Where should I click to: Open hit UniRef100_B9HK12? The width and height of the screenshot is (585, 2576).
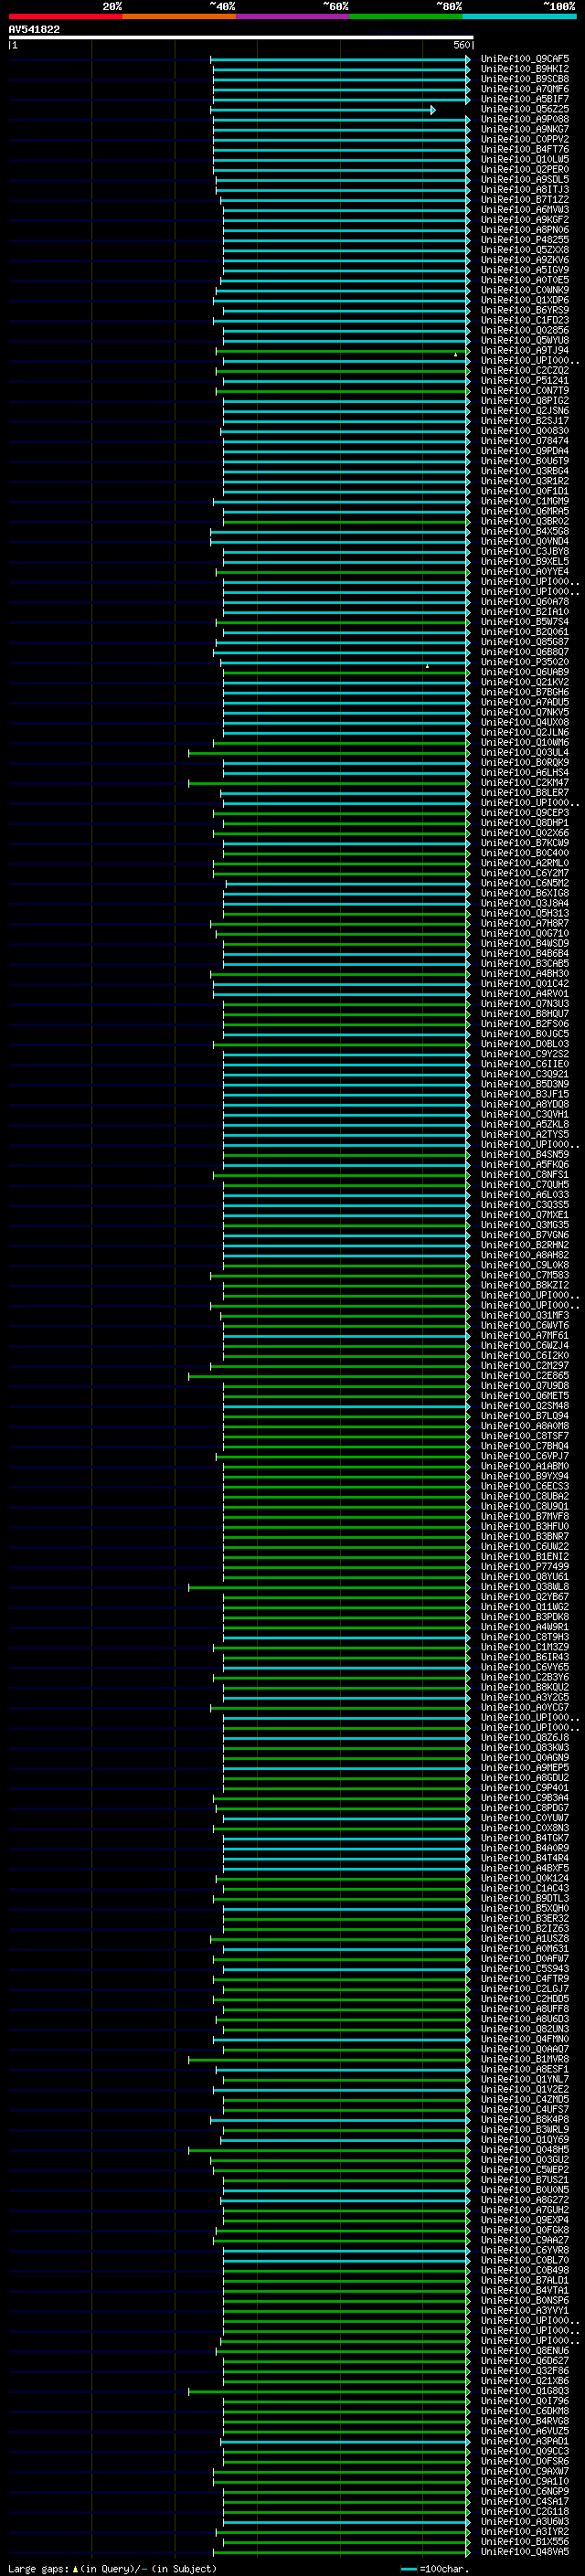pos(525,69)
